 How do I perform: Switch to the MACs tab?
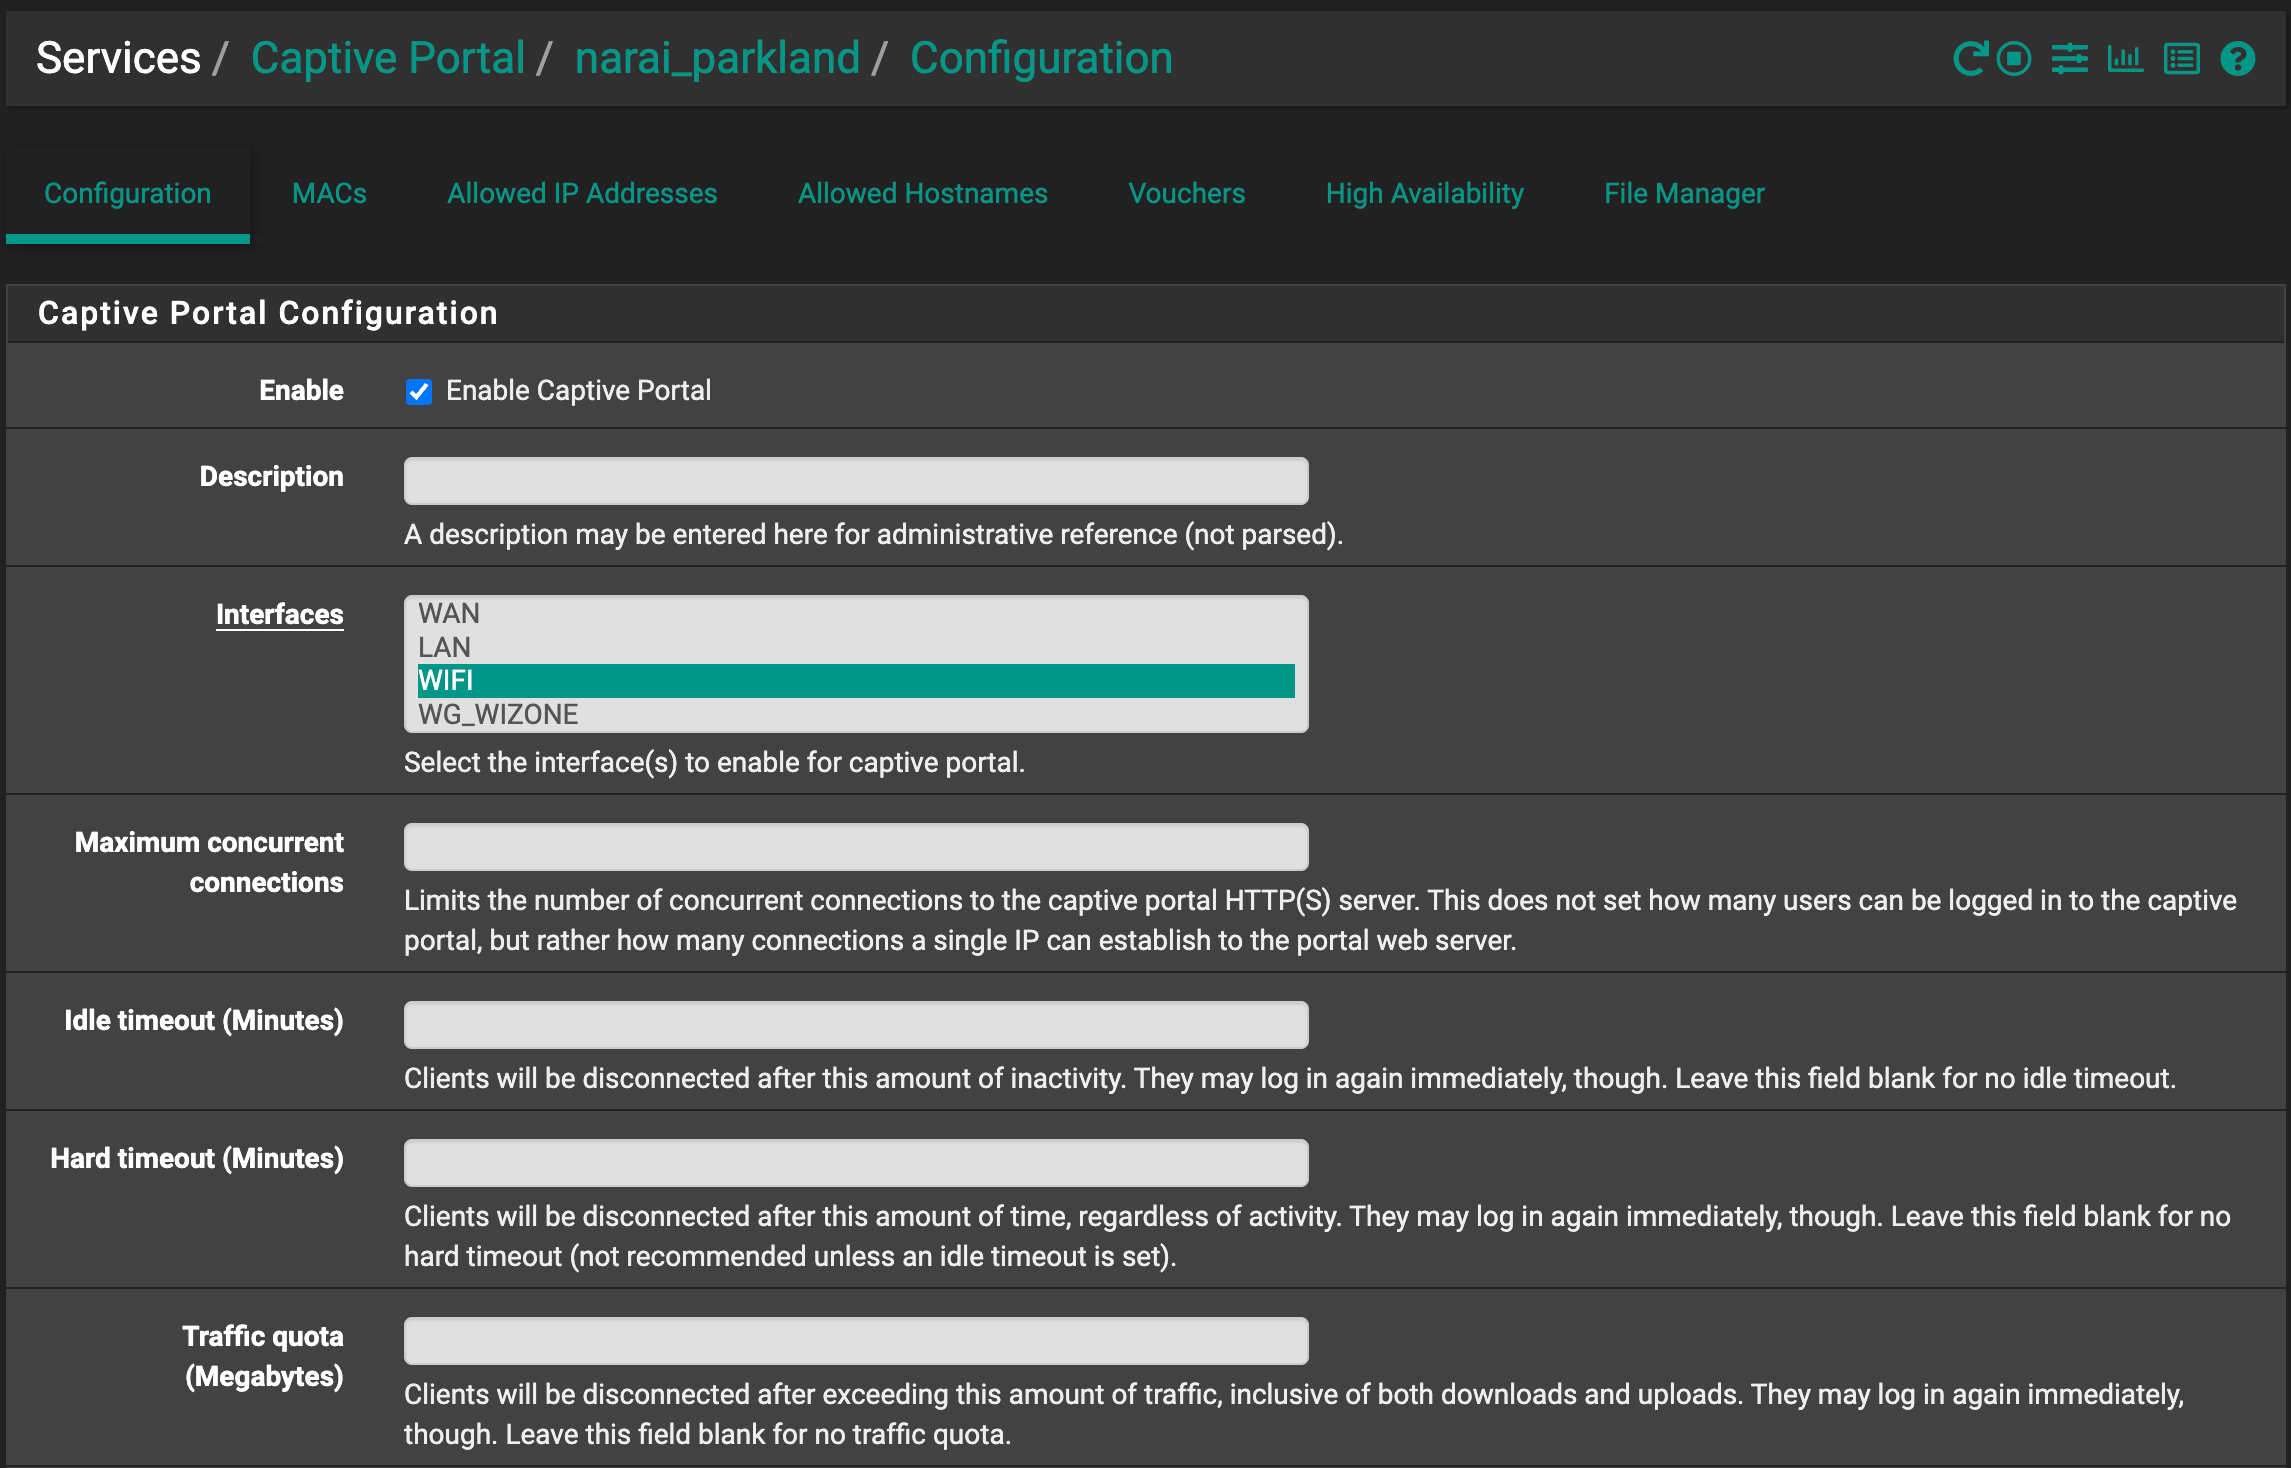pos(329,193)
